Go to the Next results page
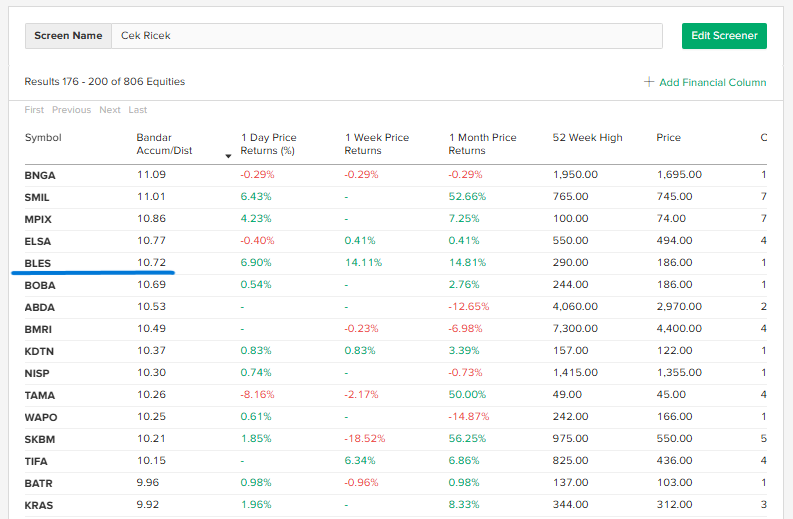The height and width of the screenshot is (519, 793). (110, 110)
